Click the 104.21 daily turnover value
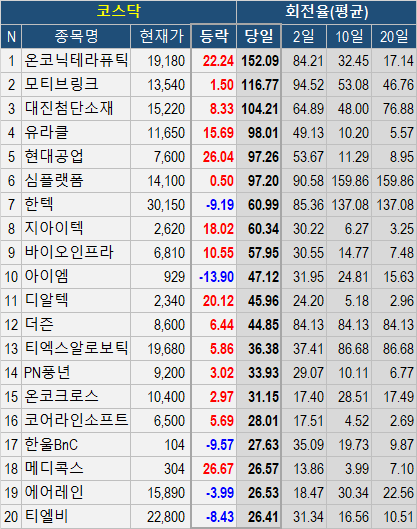The image size is (417, 529). click(x=260, y=109)
